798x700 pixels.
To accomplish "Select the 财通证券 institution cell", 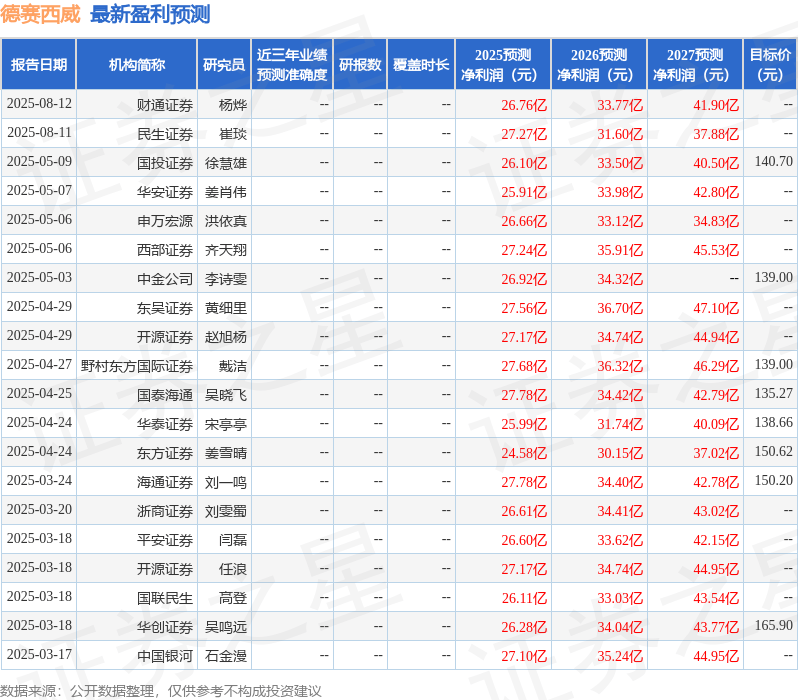I will (165, 105).
